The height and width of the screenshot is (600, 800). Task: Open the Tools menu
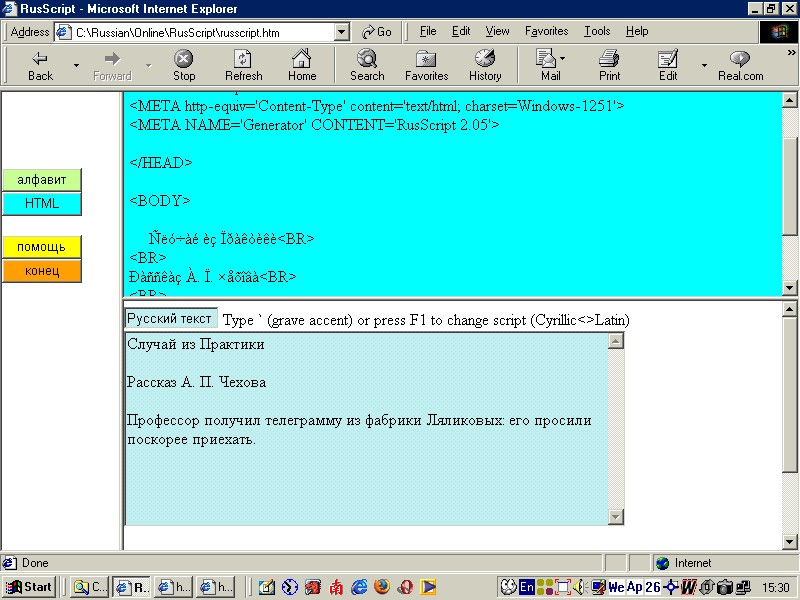[597, 32]
